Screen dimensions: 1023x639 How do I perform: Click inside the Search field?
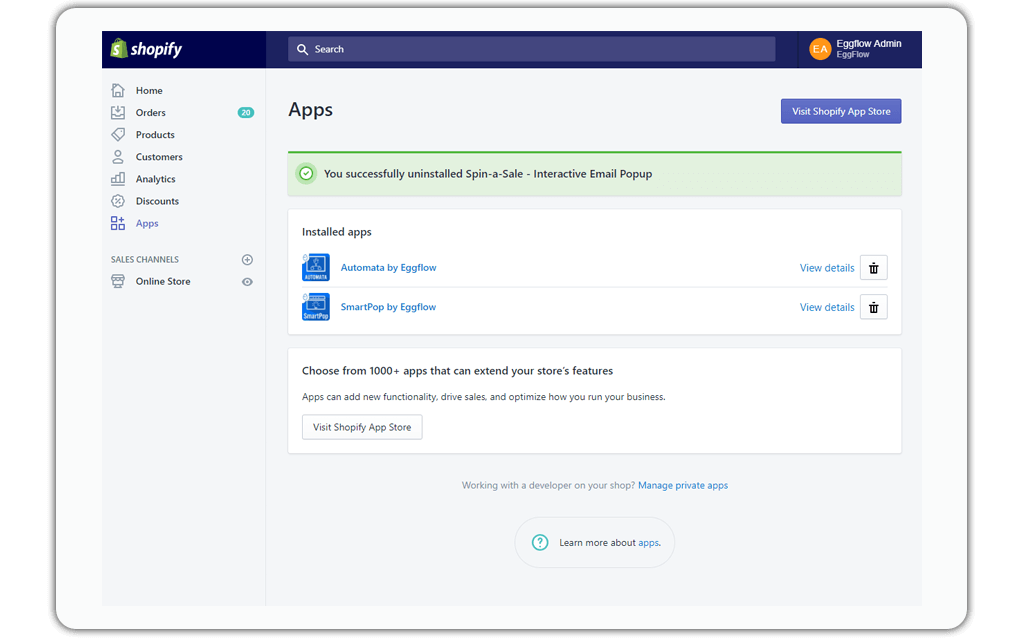click(531, 48)
